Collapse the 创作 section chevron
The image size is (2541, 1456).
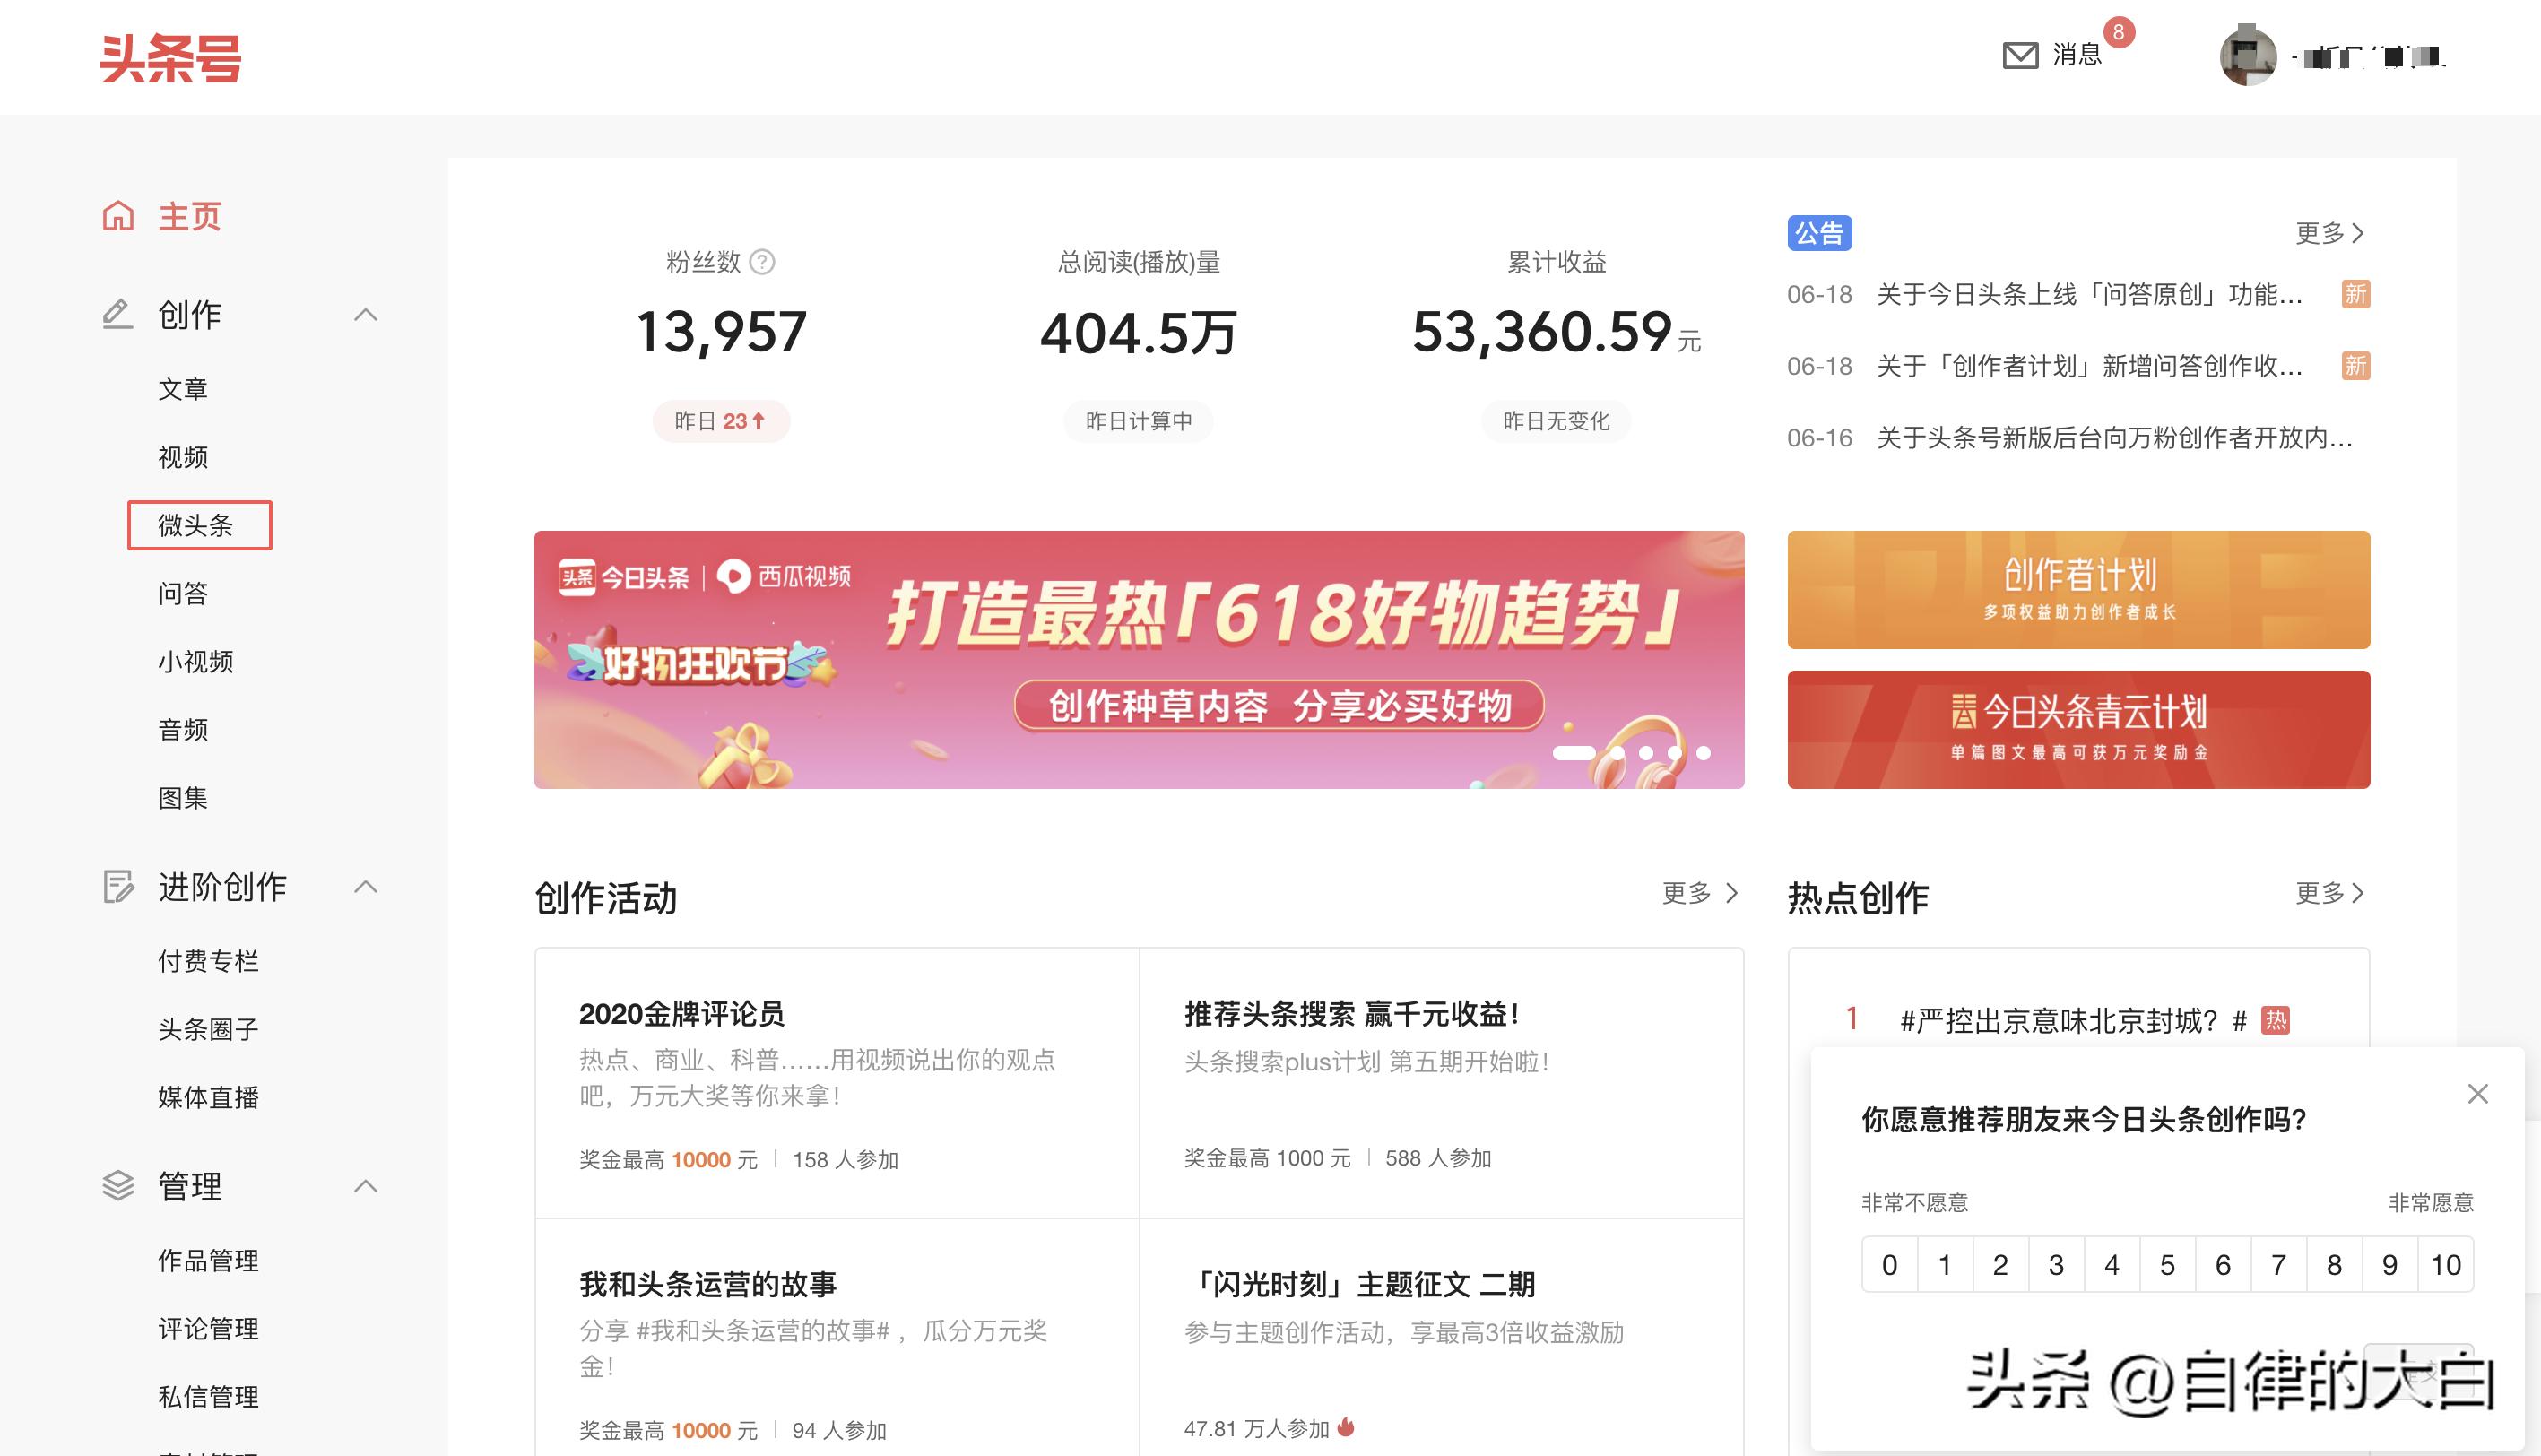pos(367,313)
